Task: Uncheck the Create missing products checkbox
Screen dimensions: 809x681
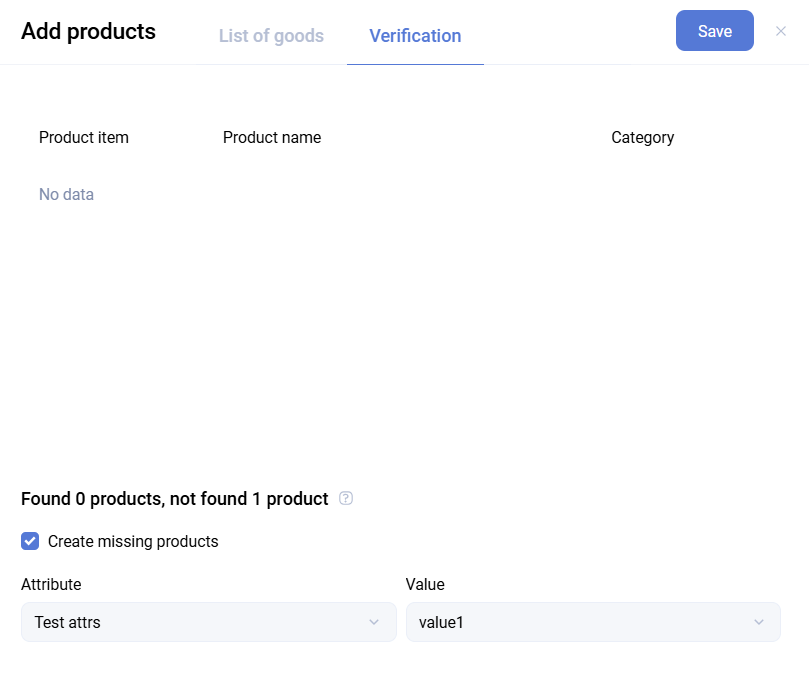Action: 30,541
